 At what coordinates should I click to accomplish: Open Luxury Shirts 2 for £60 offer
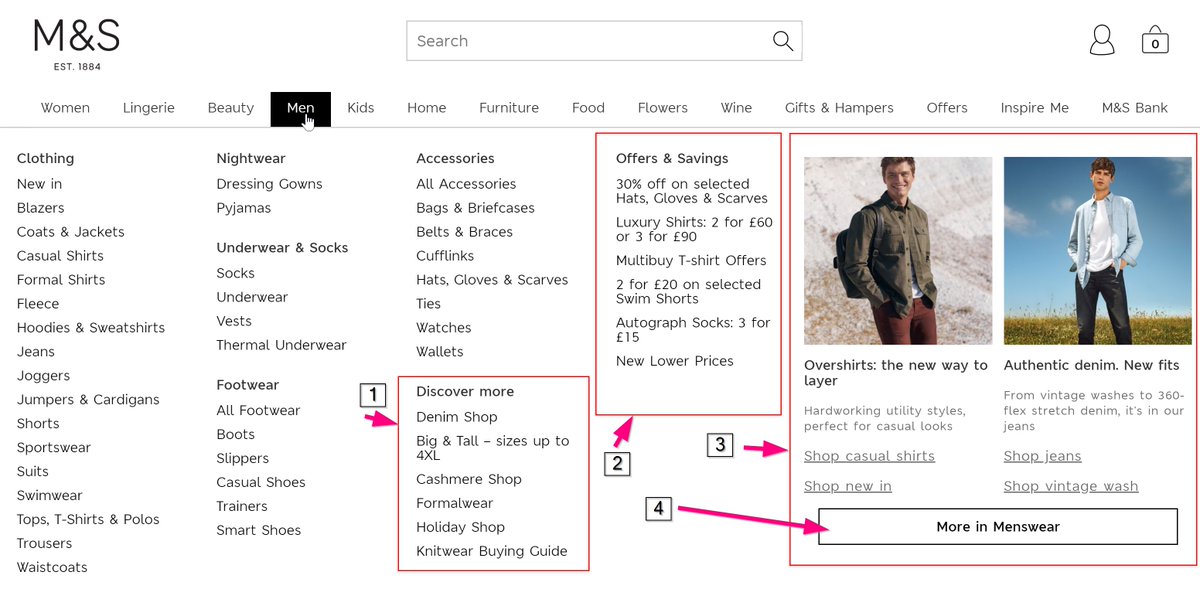point(694,229)
